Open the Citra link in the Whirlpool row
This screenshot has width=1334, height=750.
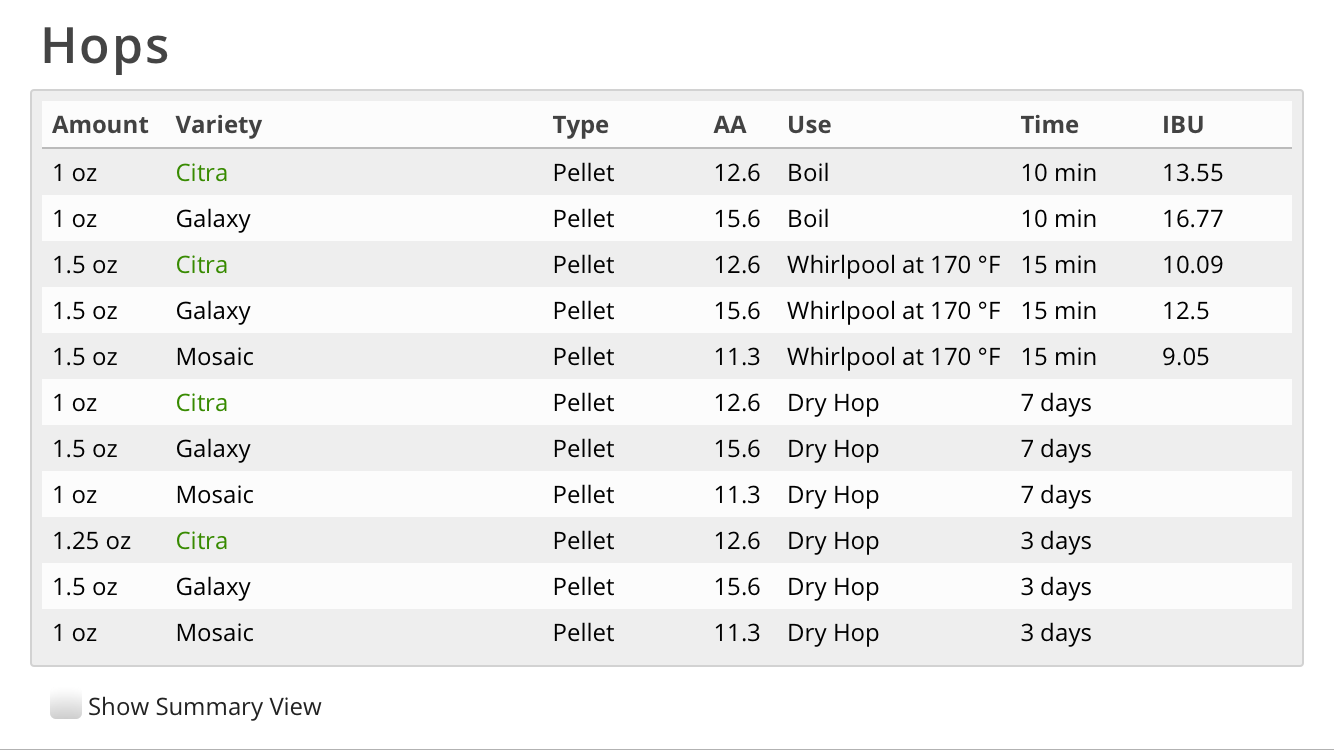click(x=202, y=265)
